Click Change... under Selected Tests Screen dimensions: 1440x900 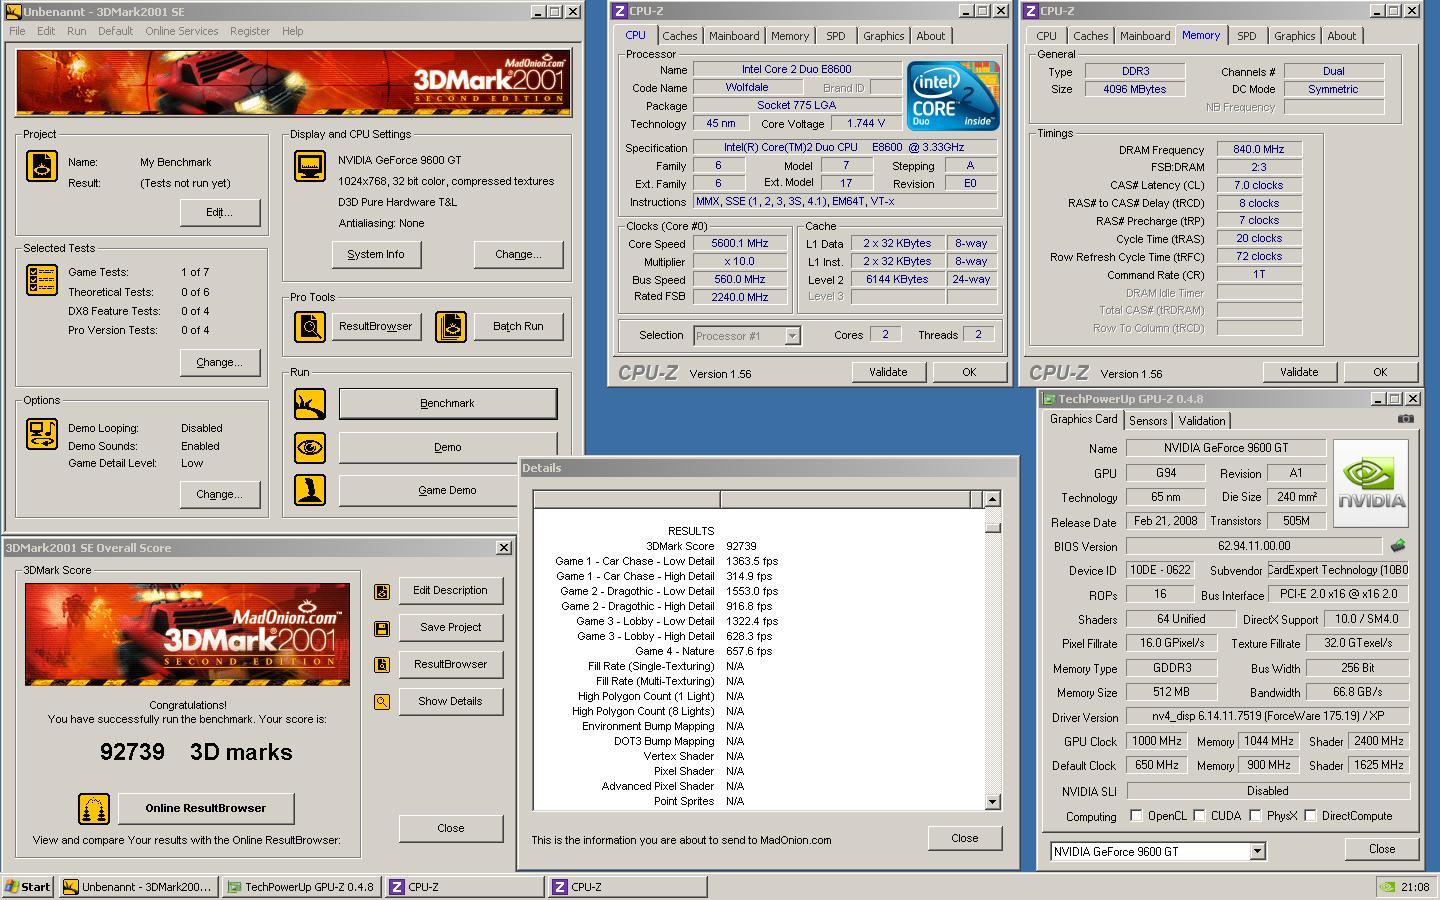coord(219,362)
